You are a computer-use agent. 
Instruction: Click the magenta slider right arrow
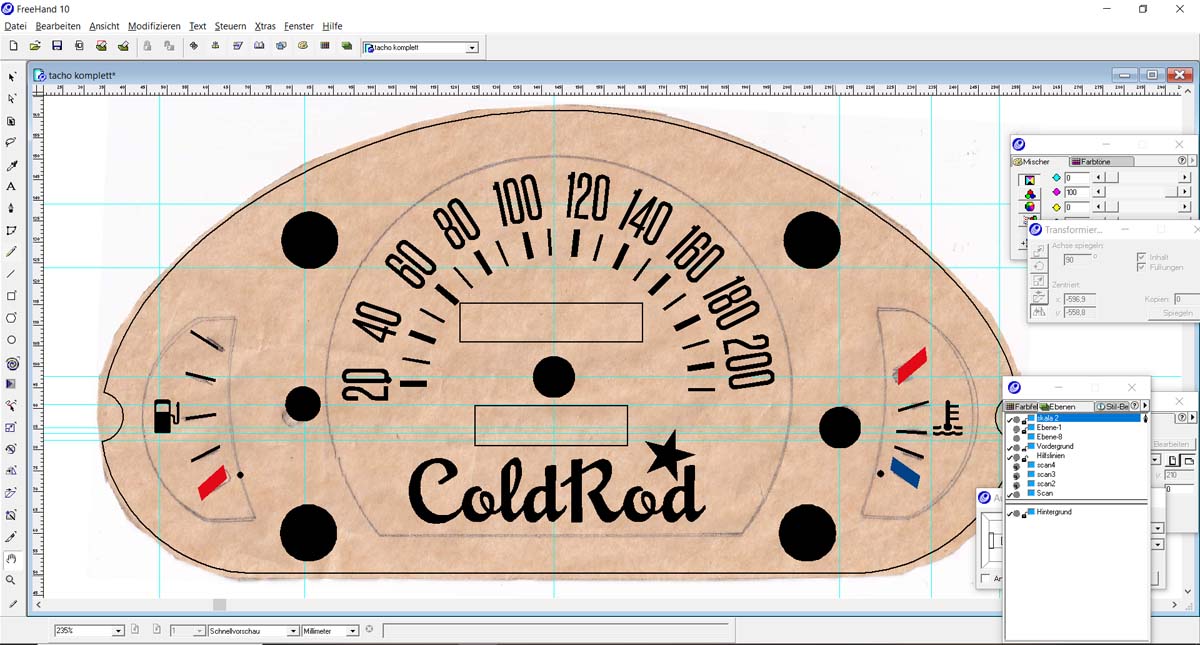1185,192
